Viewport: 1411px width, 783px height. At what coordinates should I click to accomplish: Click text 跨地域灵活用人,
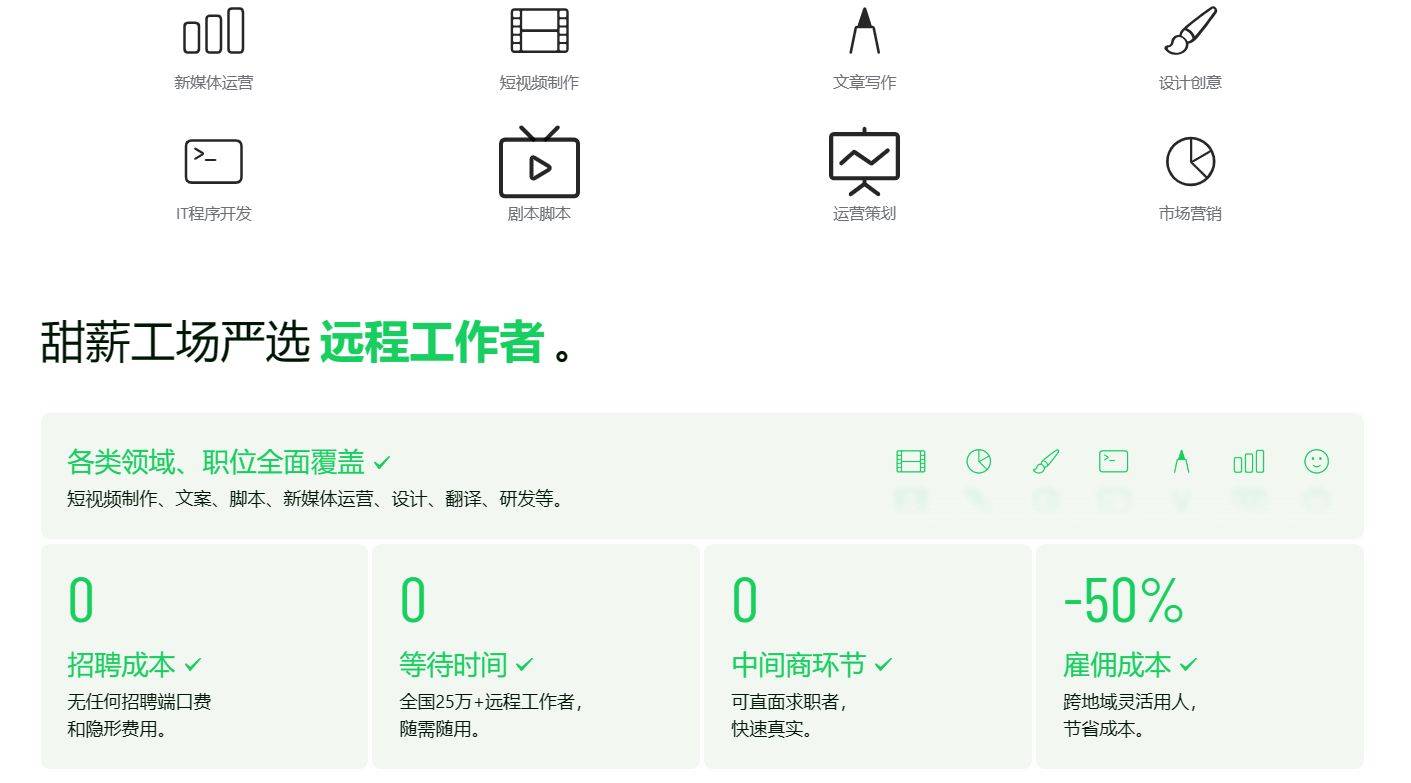tap(1131, 702)
